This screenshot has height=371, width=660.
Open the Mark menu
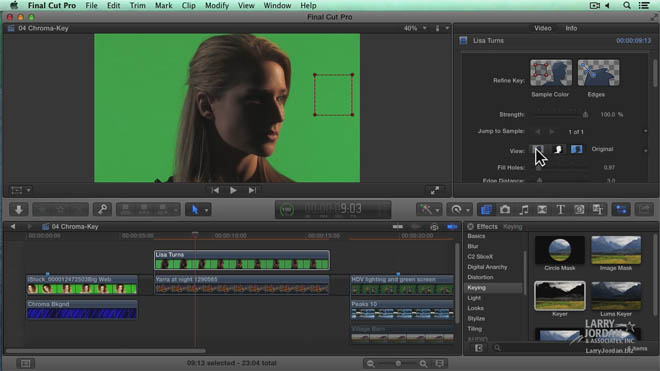pos(163,5)
